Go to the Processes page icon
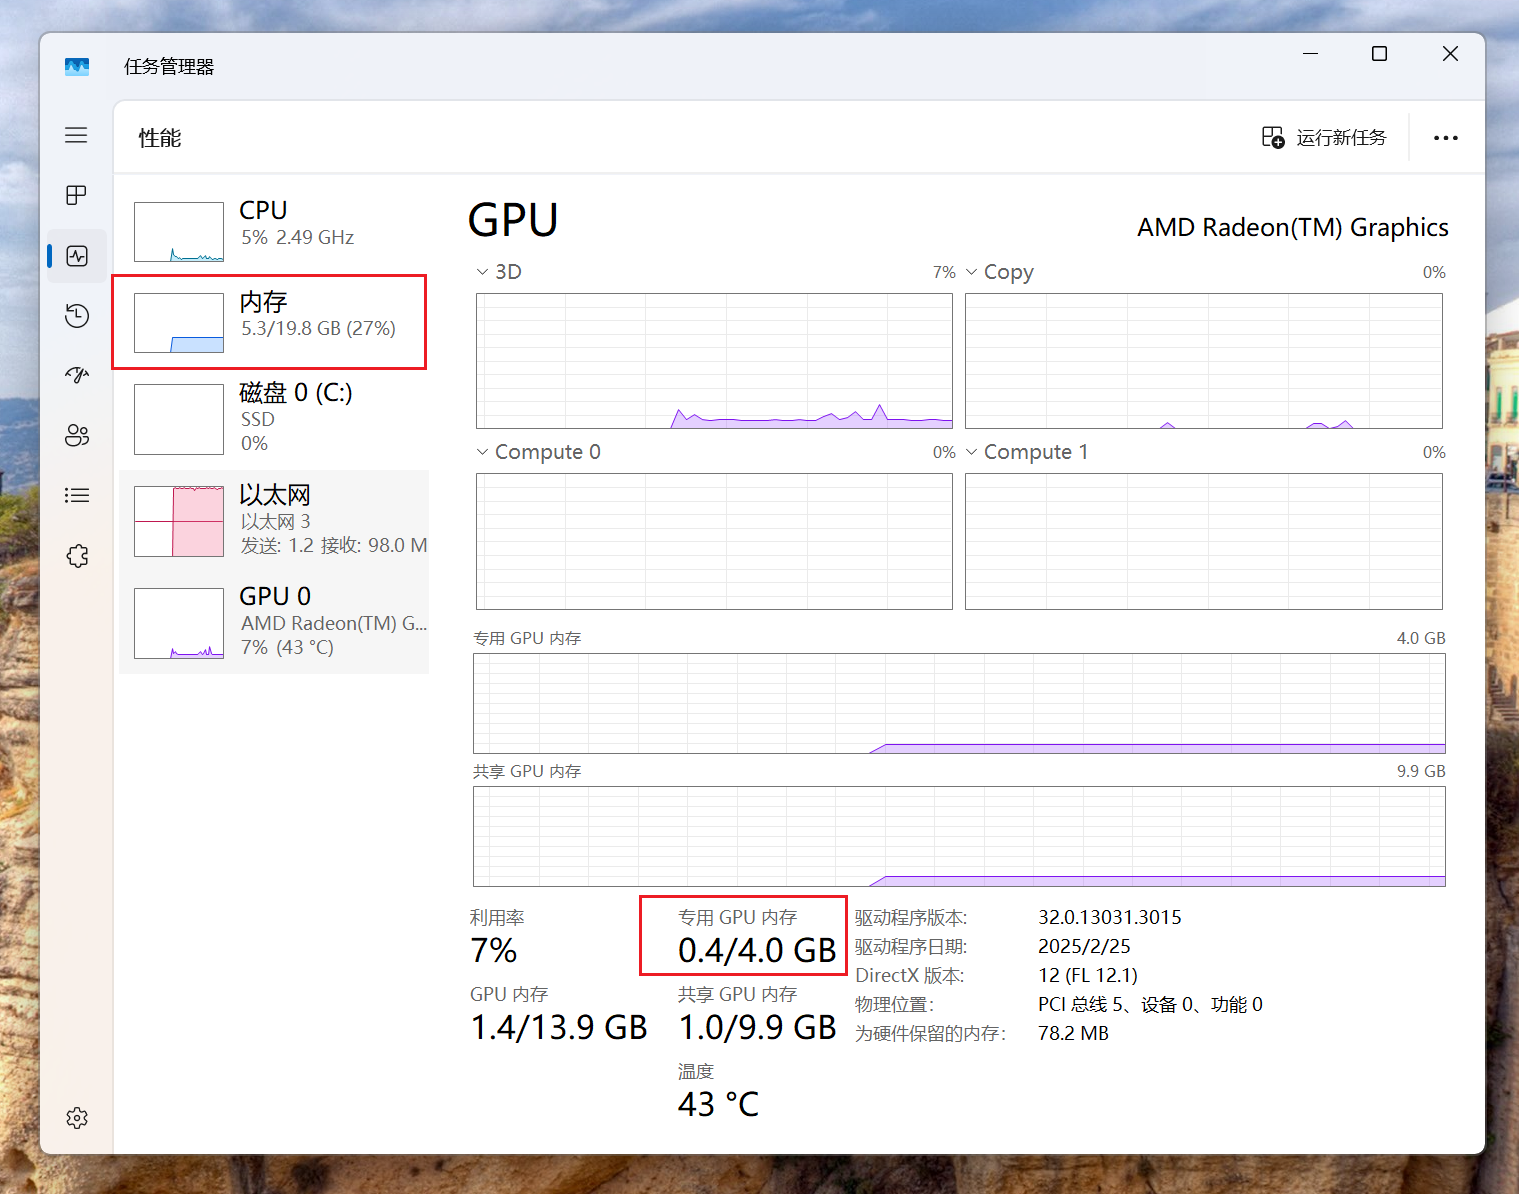The image size is (1519, 1194). click(76, 195)
